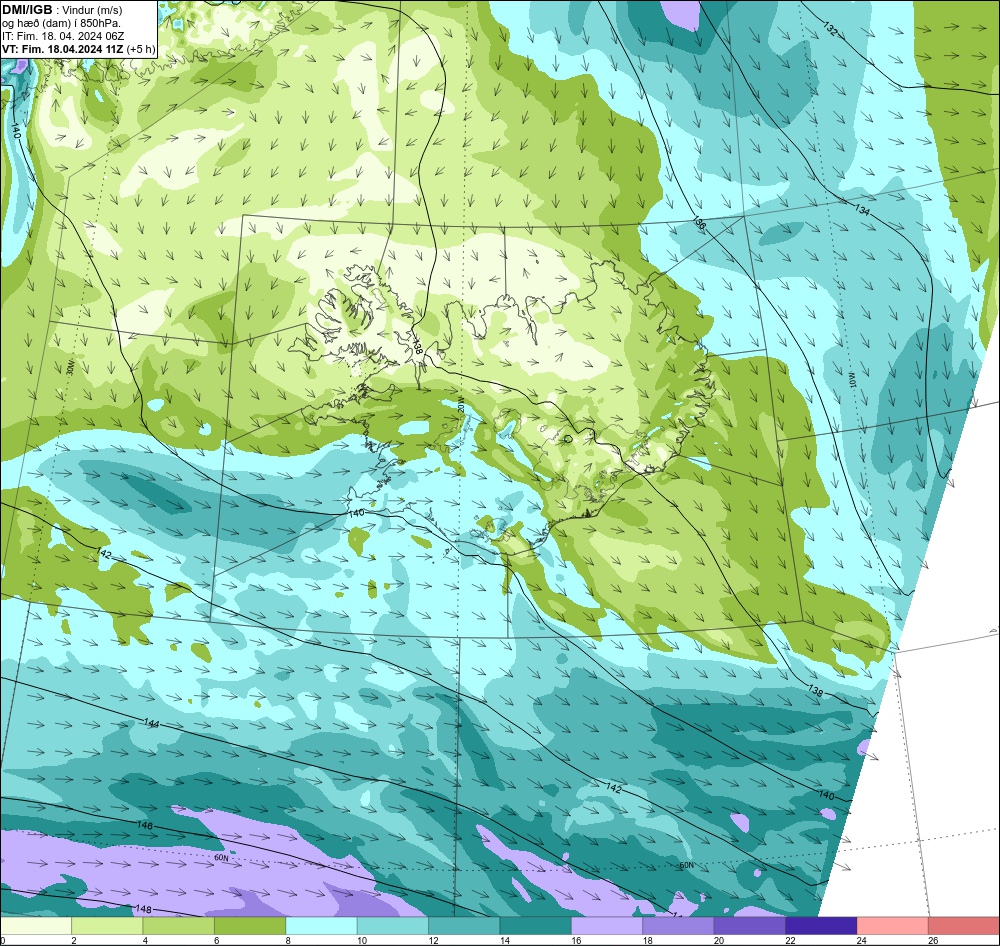Click the pale yellow 0–2 m/s legend swatch

[x=36, y=926]
